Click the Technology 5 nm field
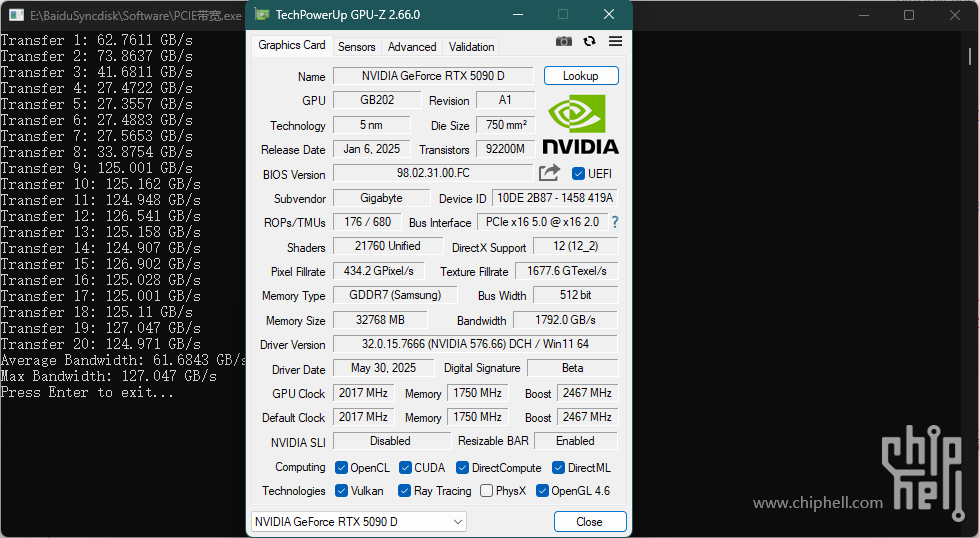Viewport: 979px width, 538px height. pyautogui.click(x=371, y=125)
